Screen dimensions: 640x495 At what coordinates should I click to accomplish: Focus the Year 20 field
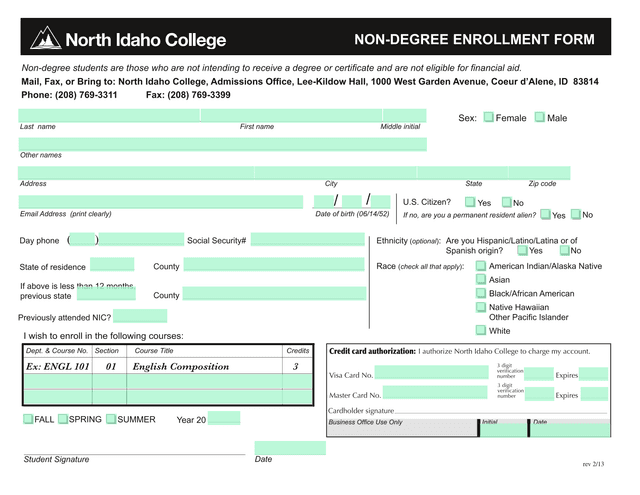click(x=224, y=418)
